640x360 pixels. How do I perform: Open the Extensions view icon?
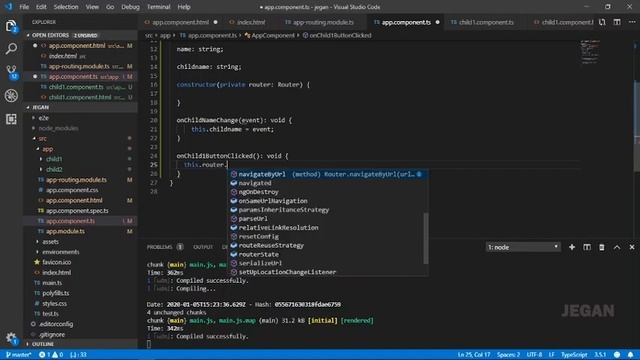(x=11, y=119)
